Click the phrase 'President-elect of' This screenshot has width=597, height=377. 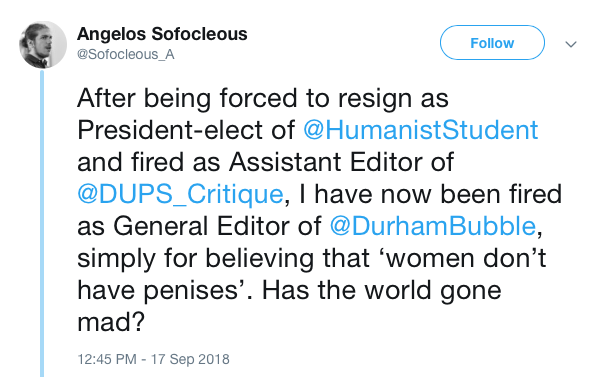pyautogui.click(x=186, y=130)
